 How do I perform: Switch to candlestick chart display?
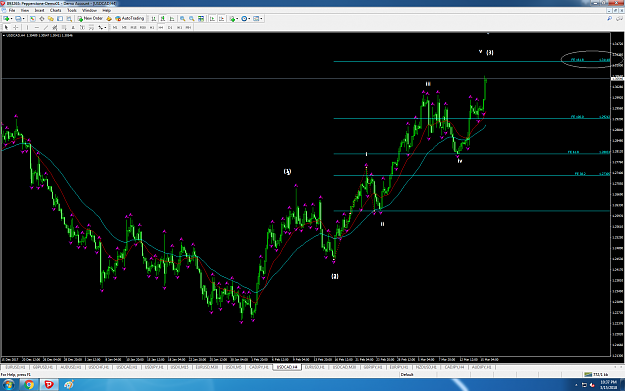(x=163, y=18)
